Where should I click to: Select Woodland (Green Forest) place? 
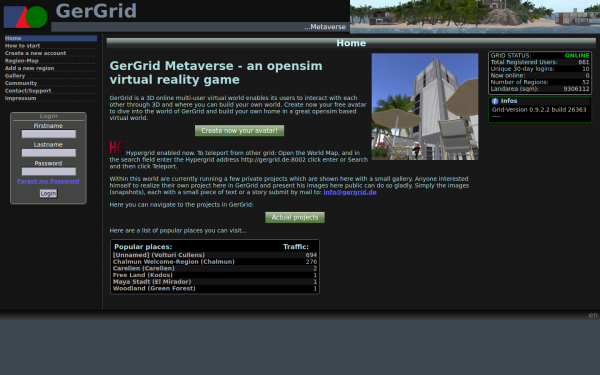point(215,288)
